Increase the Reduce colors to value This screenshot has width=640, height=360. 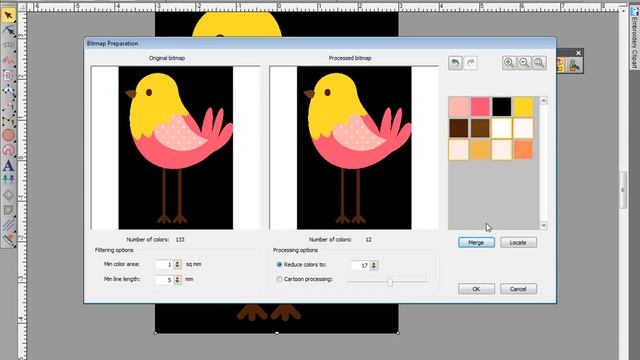pos(374,263)
